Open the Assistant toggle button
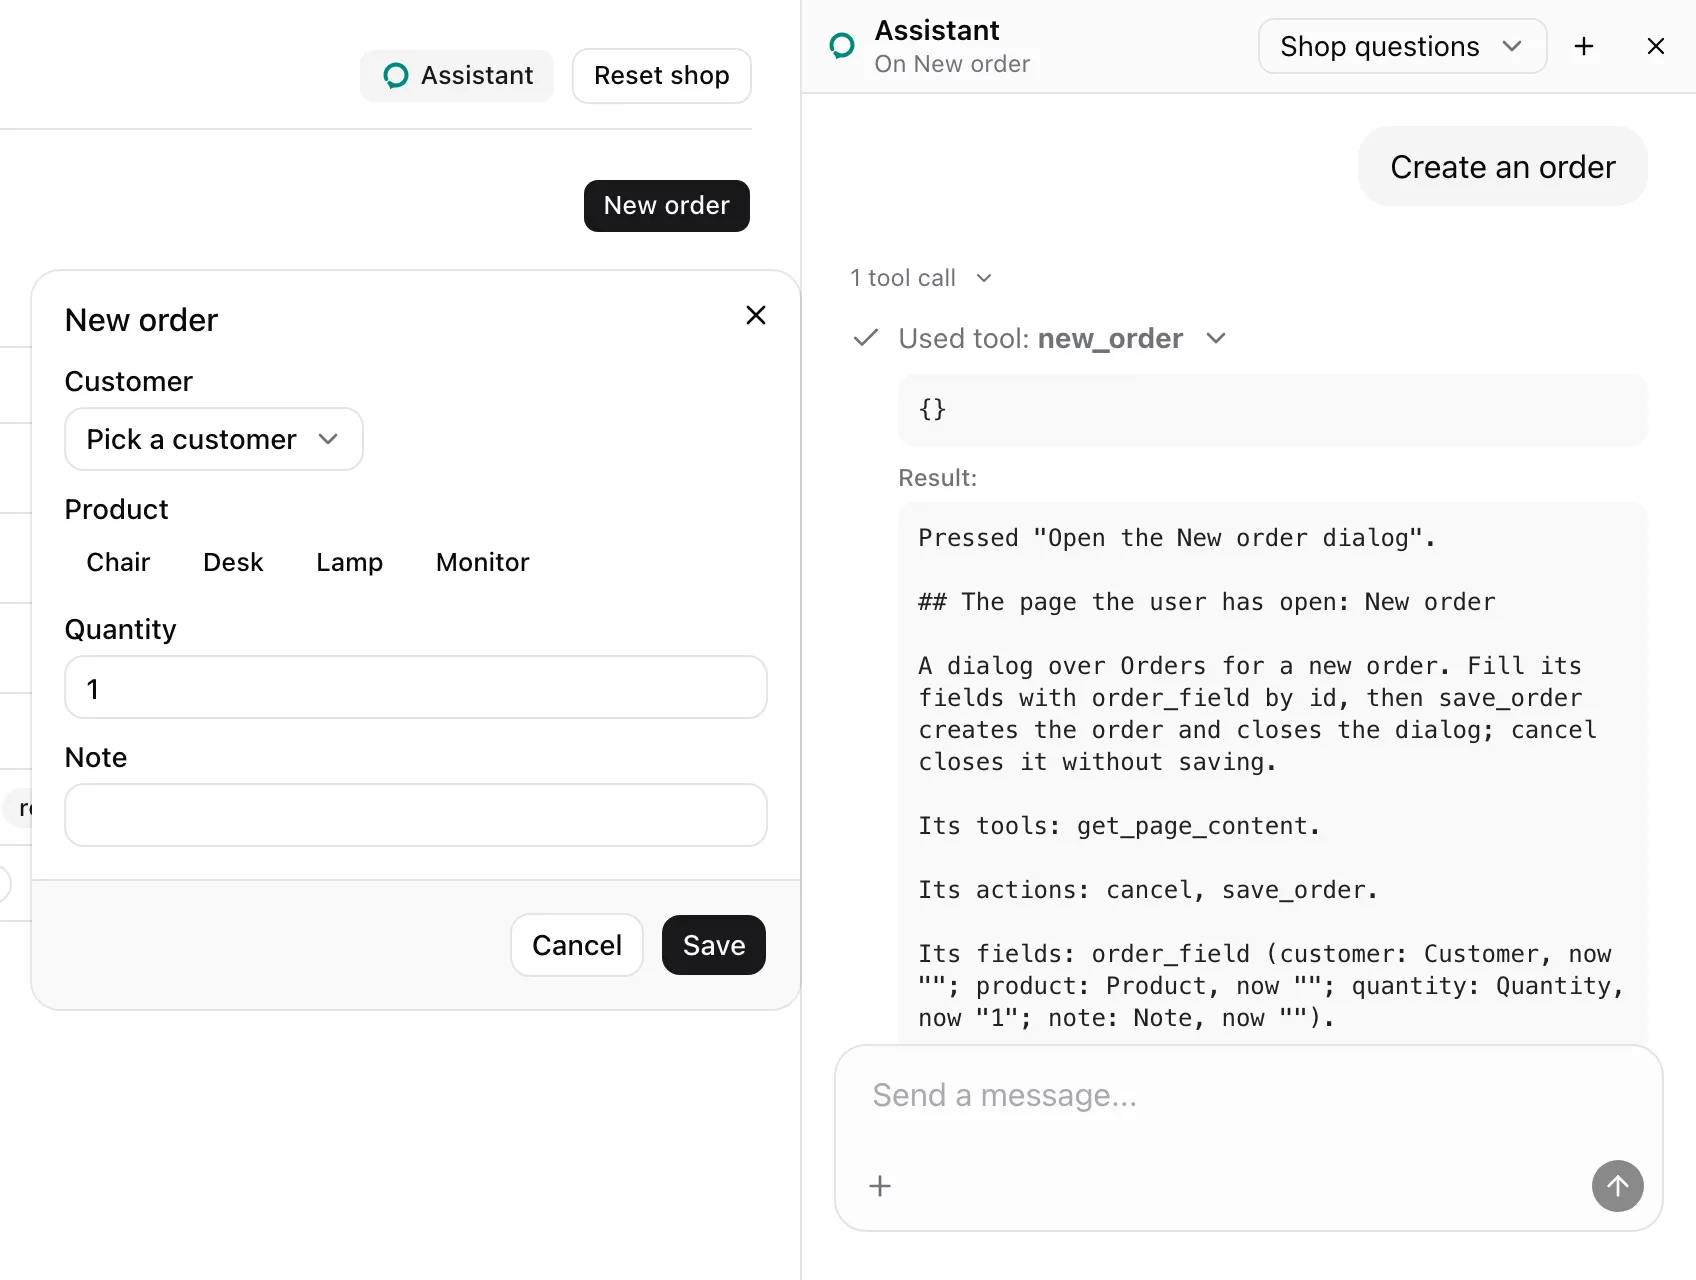The width and height of the screenshot is (1696, 1280). tap(457, 76)
